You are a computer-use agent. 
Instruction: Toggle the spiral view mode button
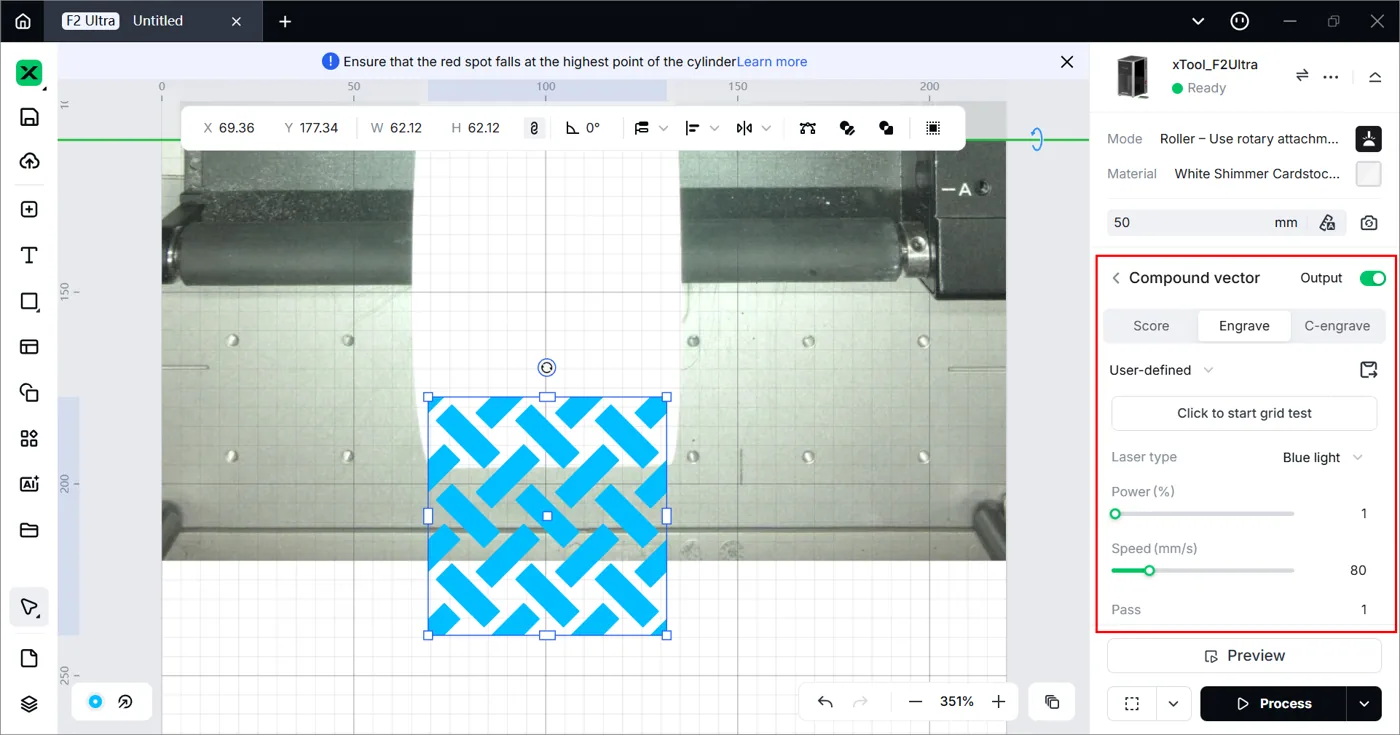126,702
